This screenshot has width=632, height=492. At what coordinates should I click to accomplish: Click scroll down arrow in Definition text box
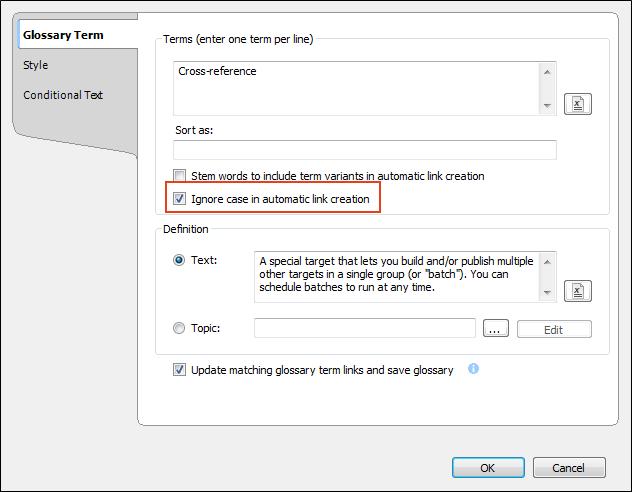click(547, 293)
